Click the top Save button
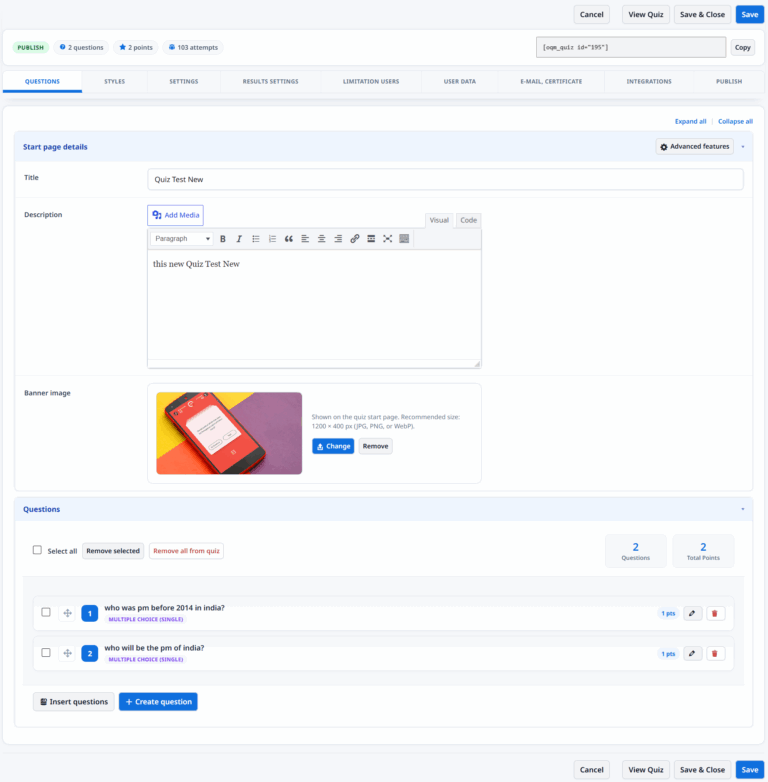 point(750,14)
